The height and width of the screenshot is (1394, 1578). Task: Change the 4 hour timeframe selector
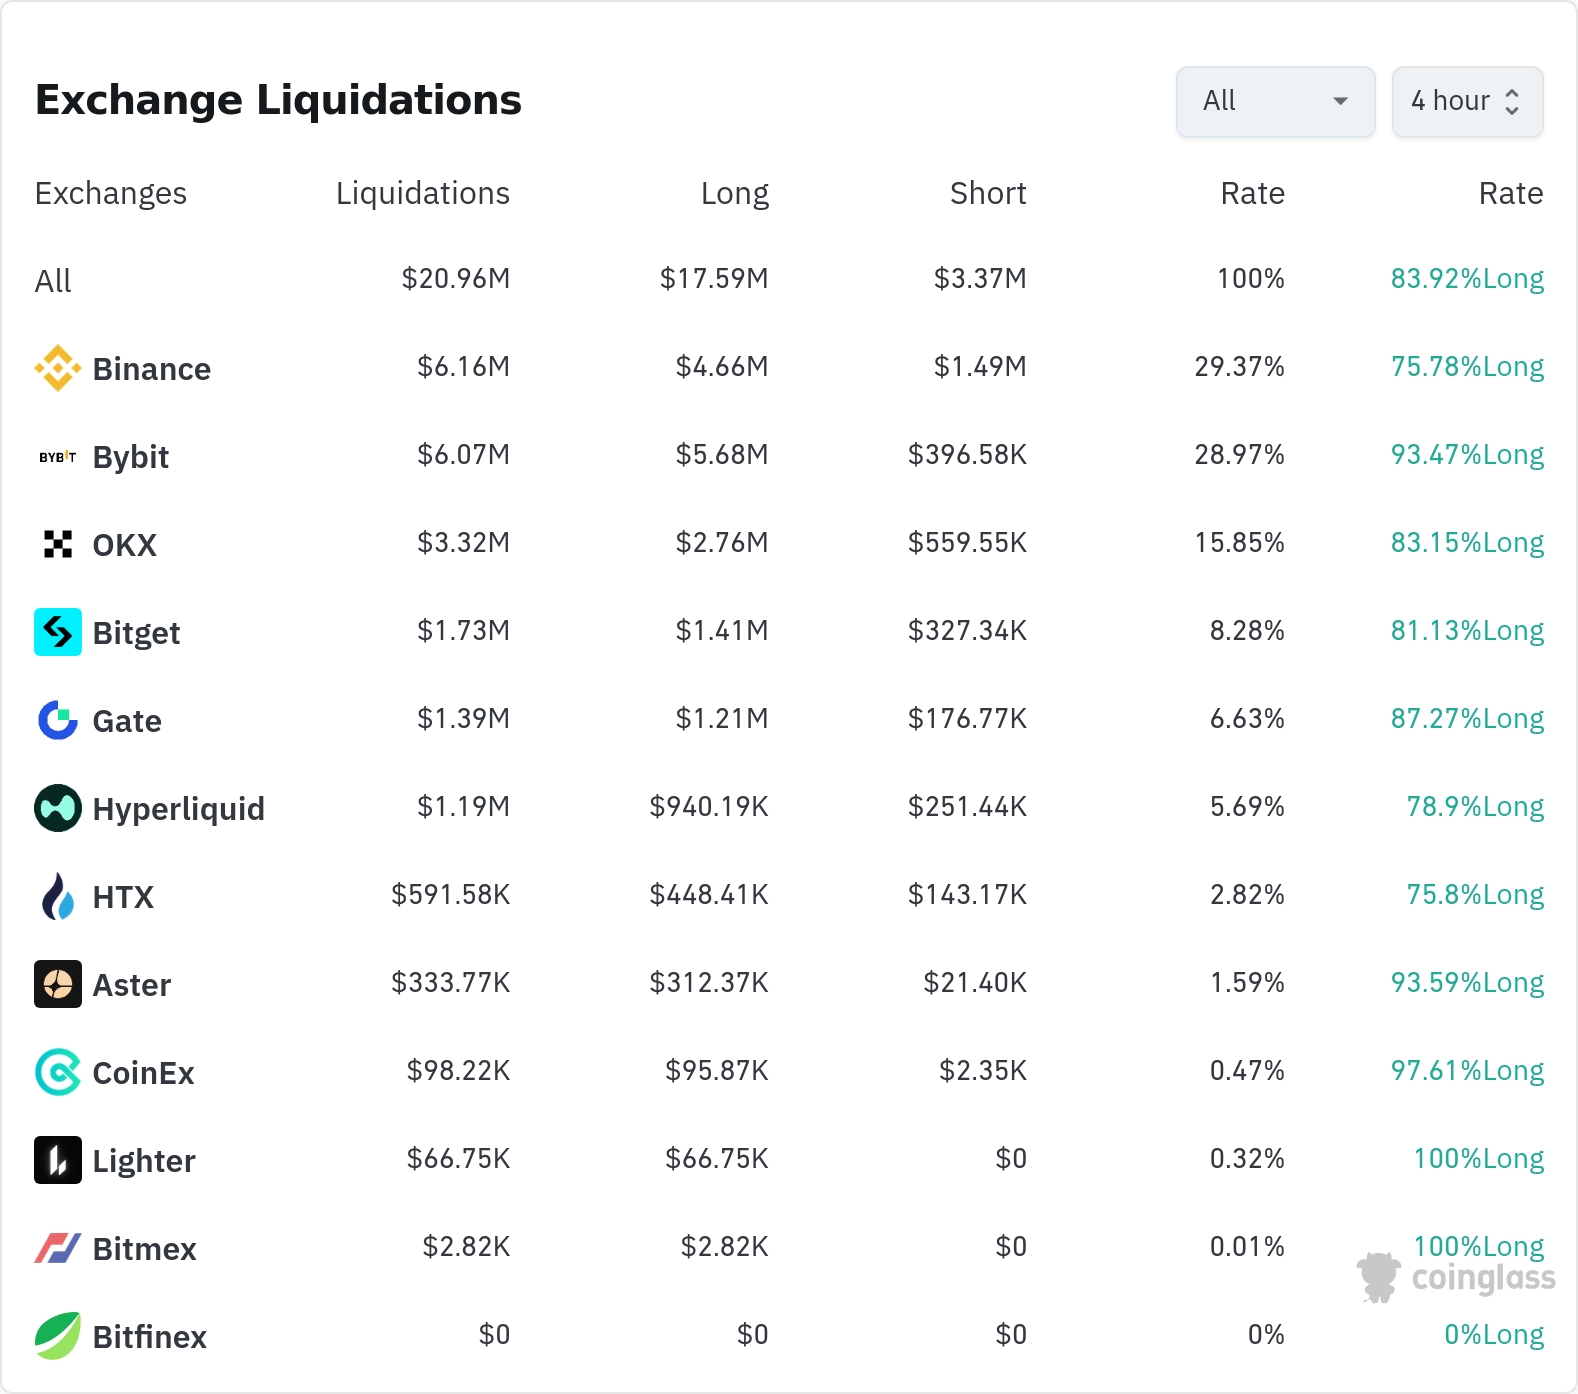1467,101
